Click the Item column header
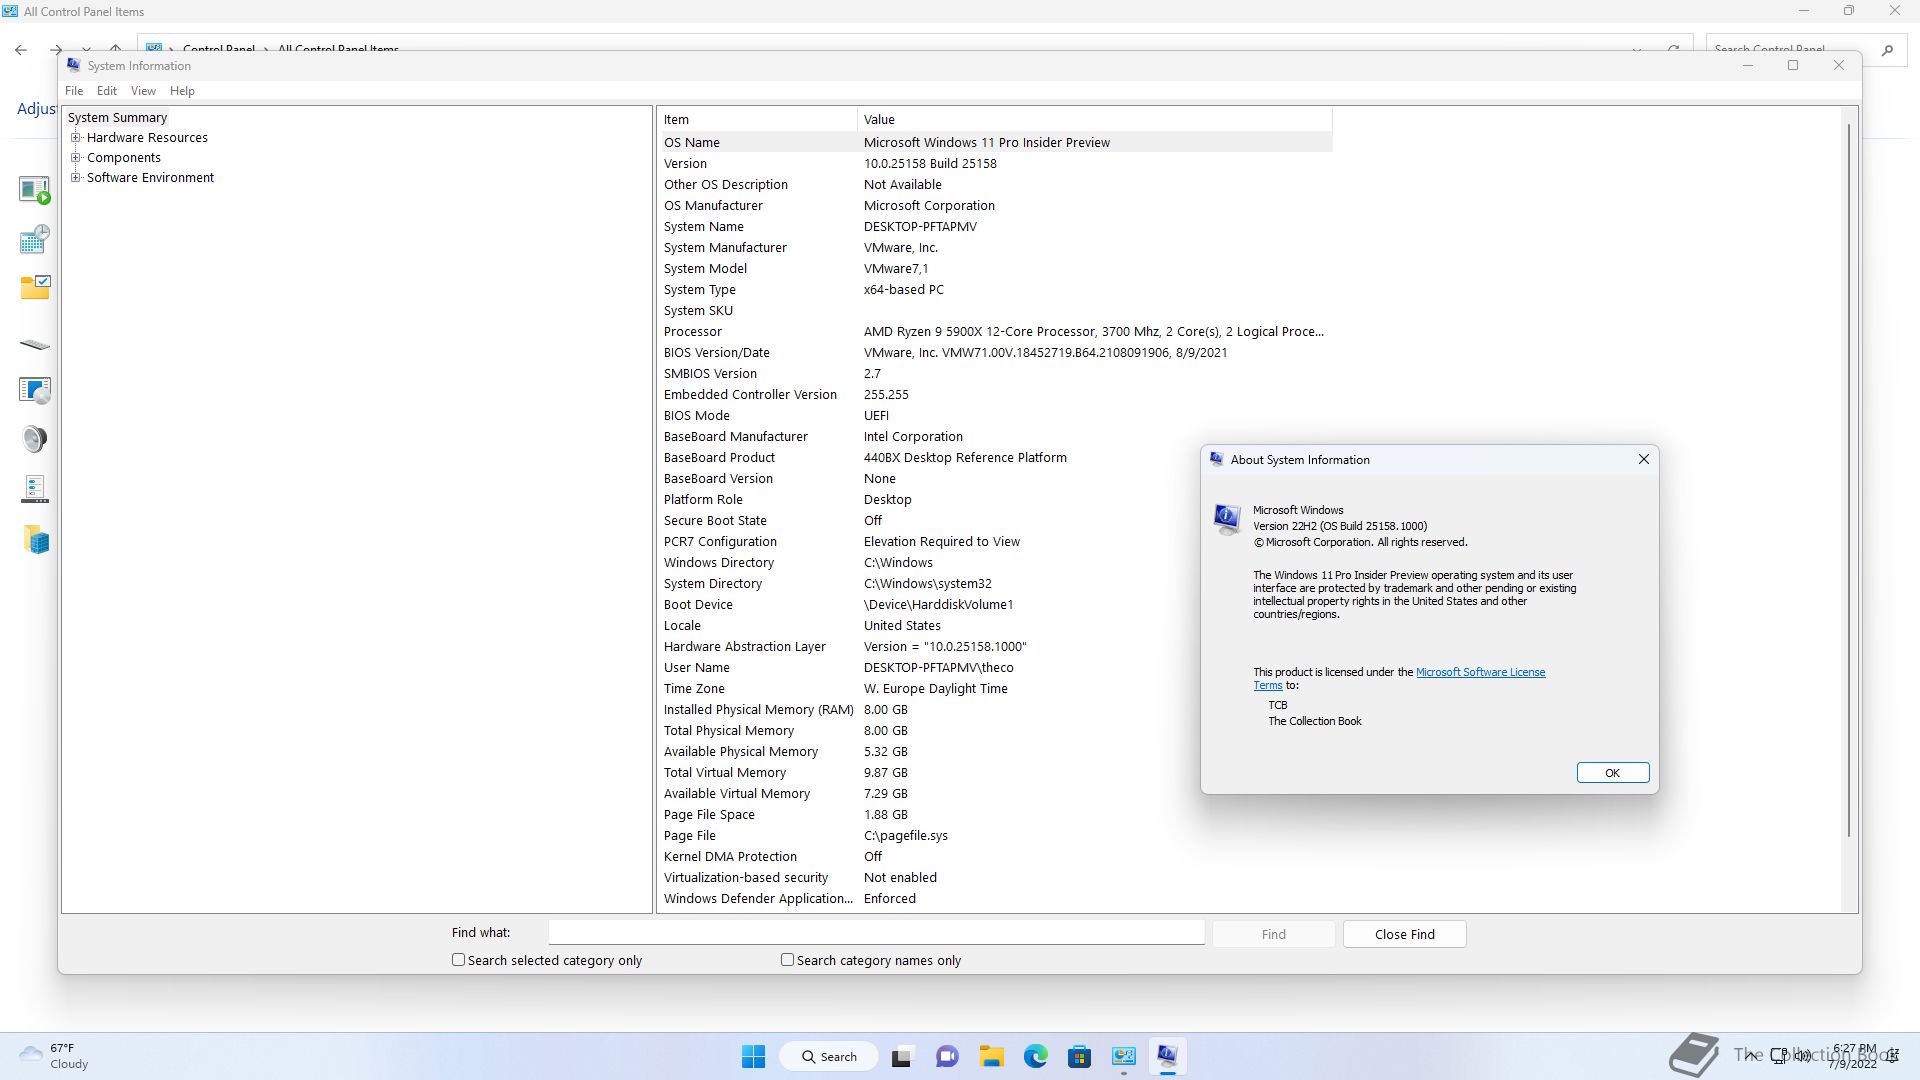This screenshot has width=1920, height=1080. (x=758, y=119)
